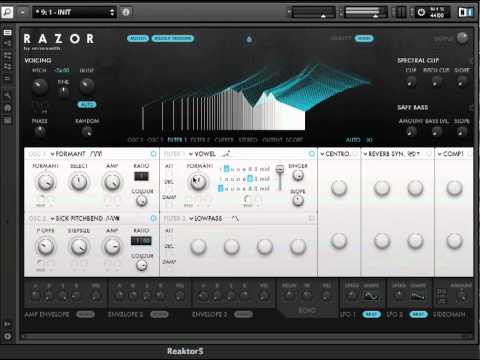
Task: Open the 9: 1 - INIT snapshot dropdown
Action: tap(74, 12)
